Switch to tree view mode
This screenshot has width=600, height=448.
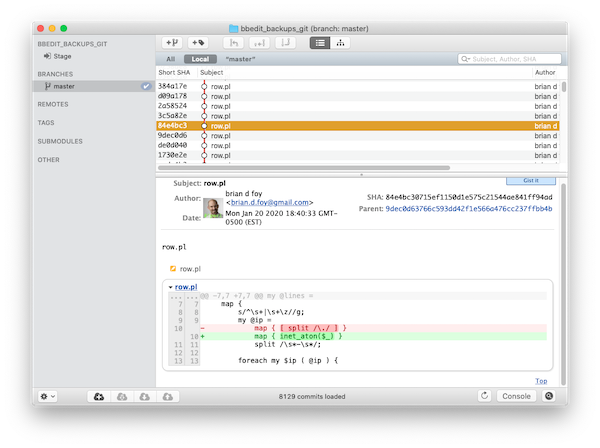point(340,43)
